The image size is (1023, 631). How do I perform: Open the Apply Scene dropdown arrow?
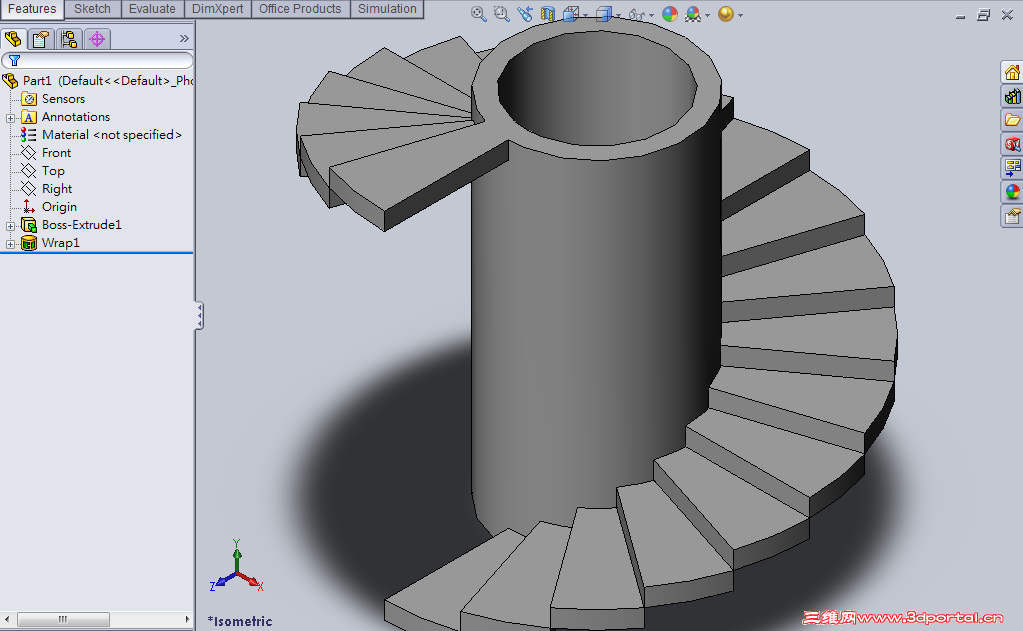[707, 15]
